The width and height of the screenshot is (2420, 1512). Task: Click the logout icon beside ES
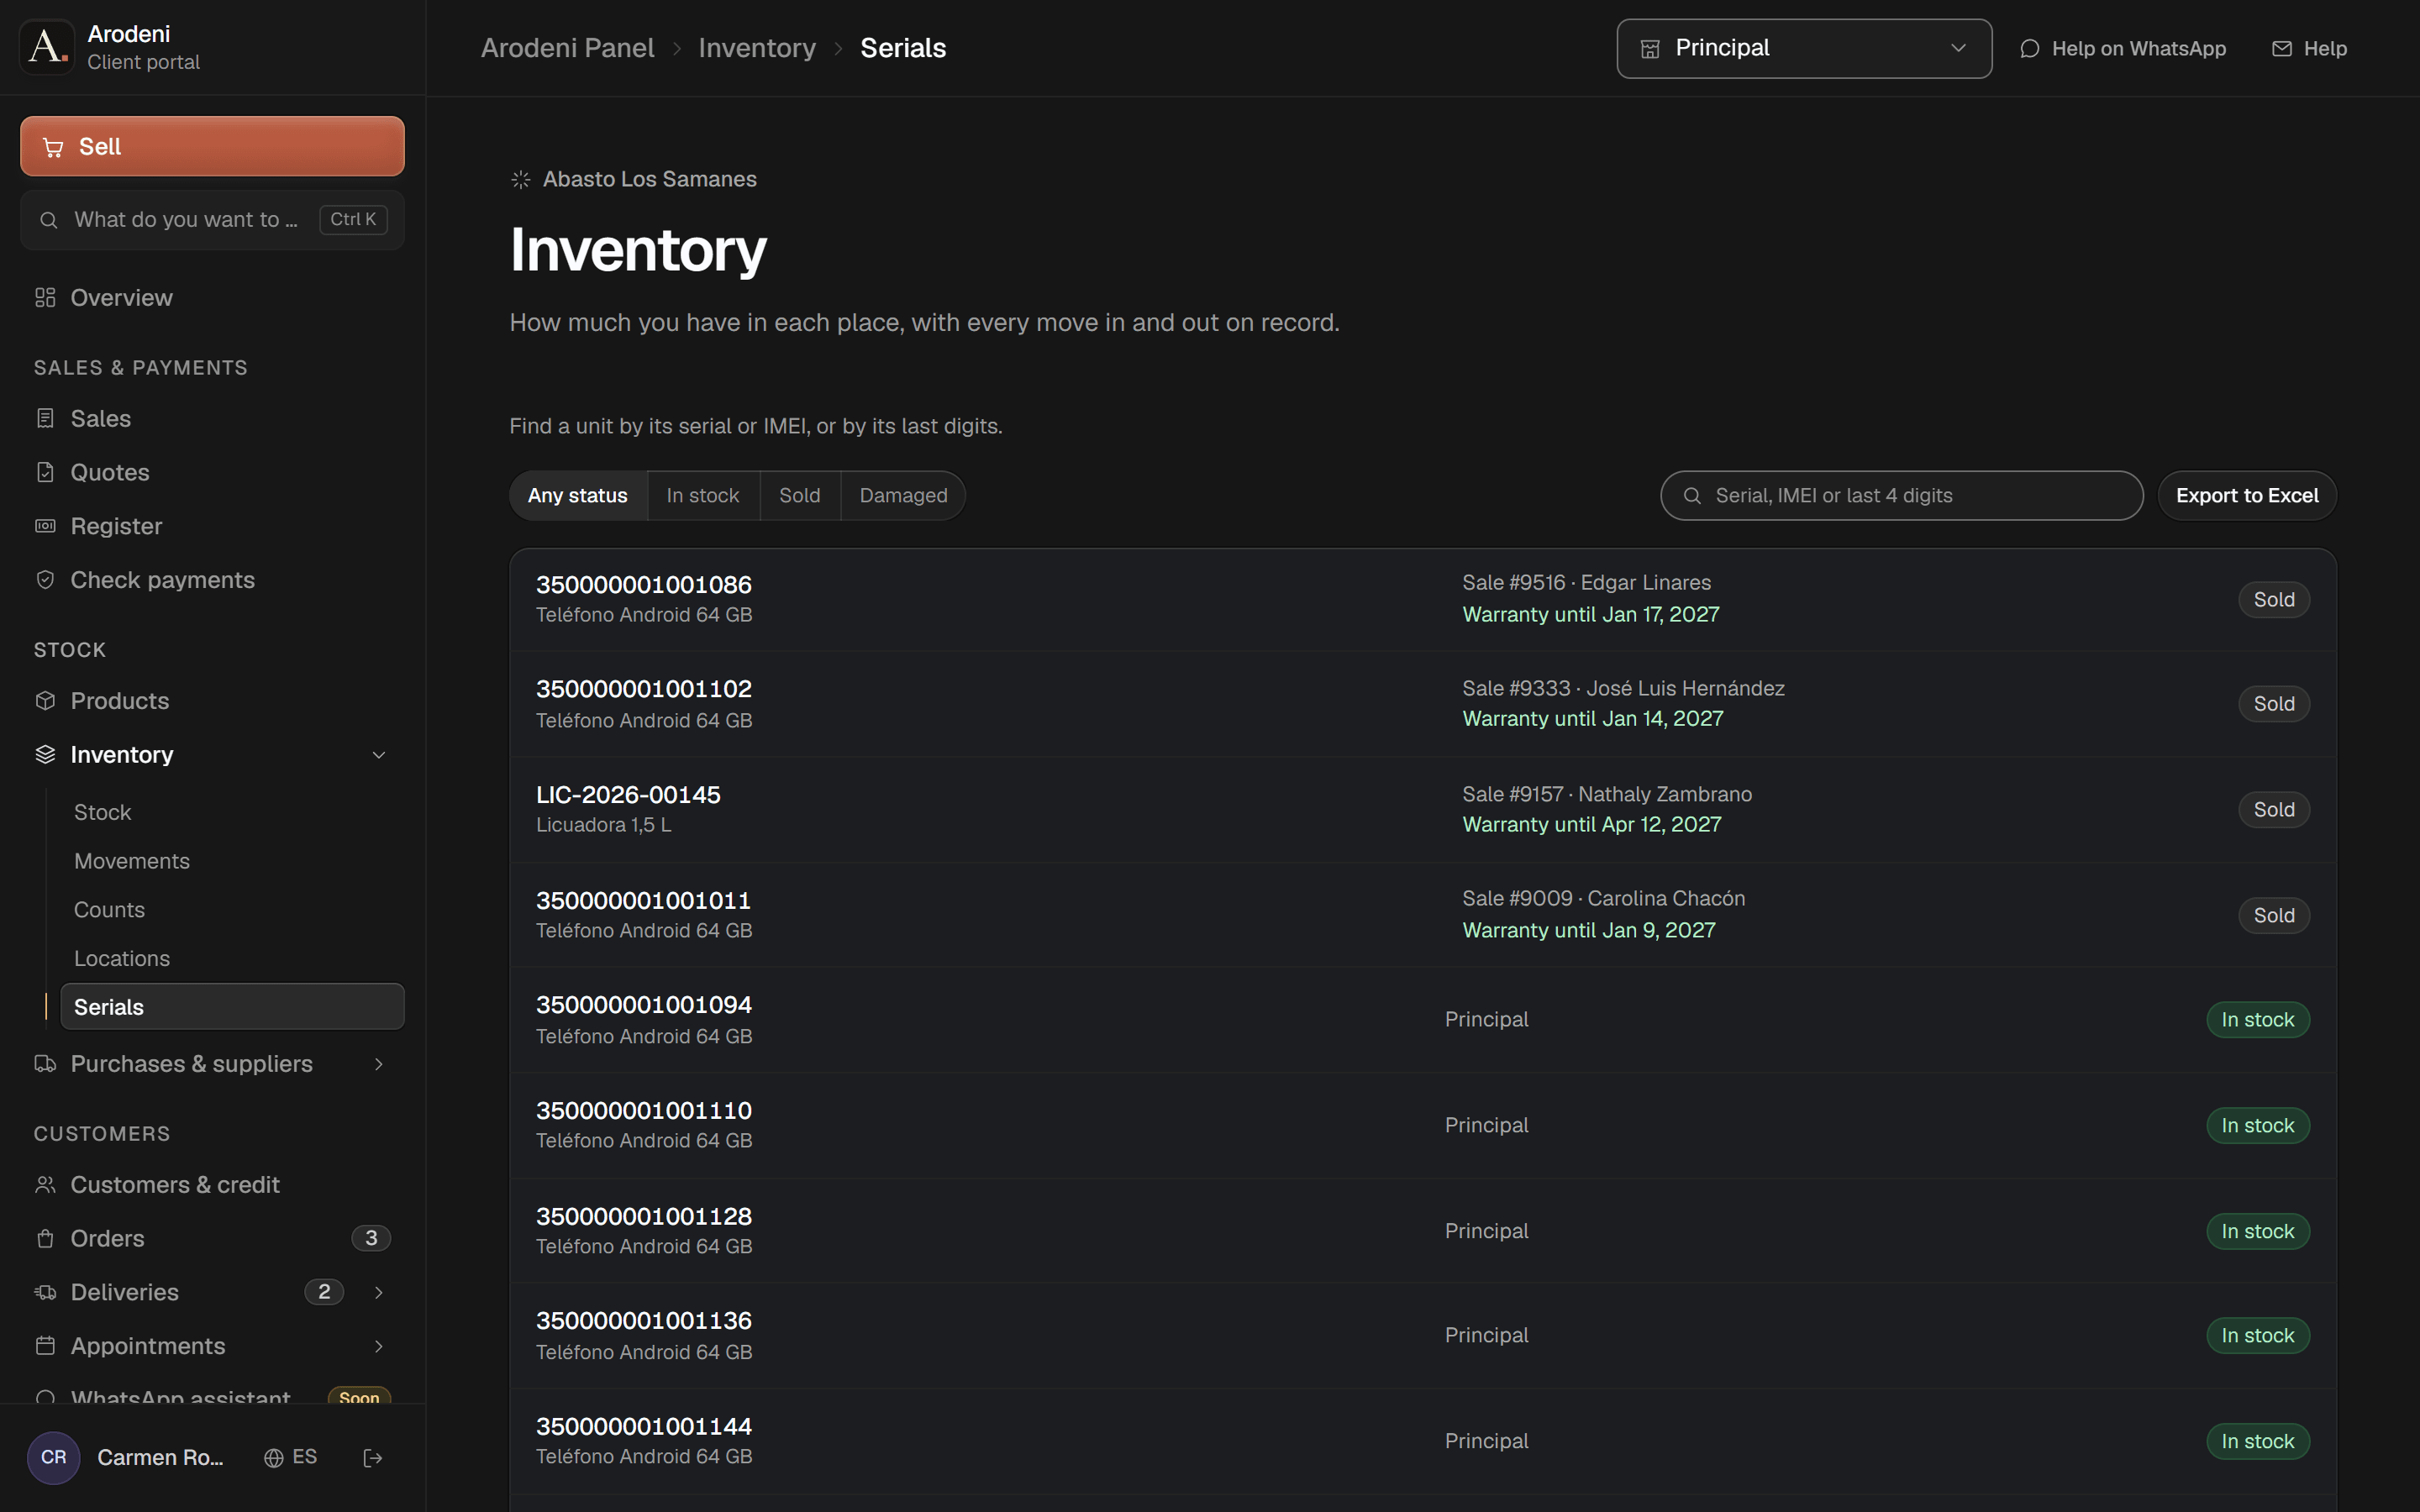373,1458
